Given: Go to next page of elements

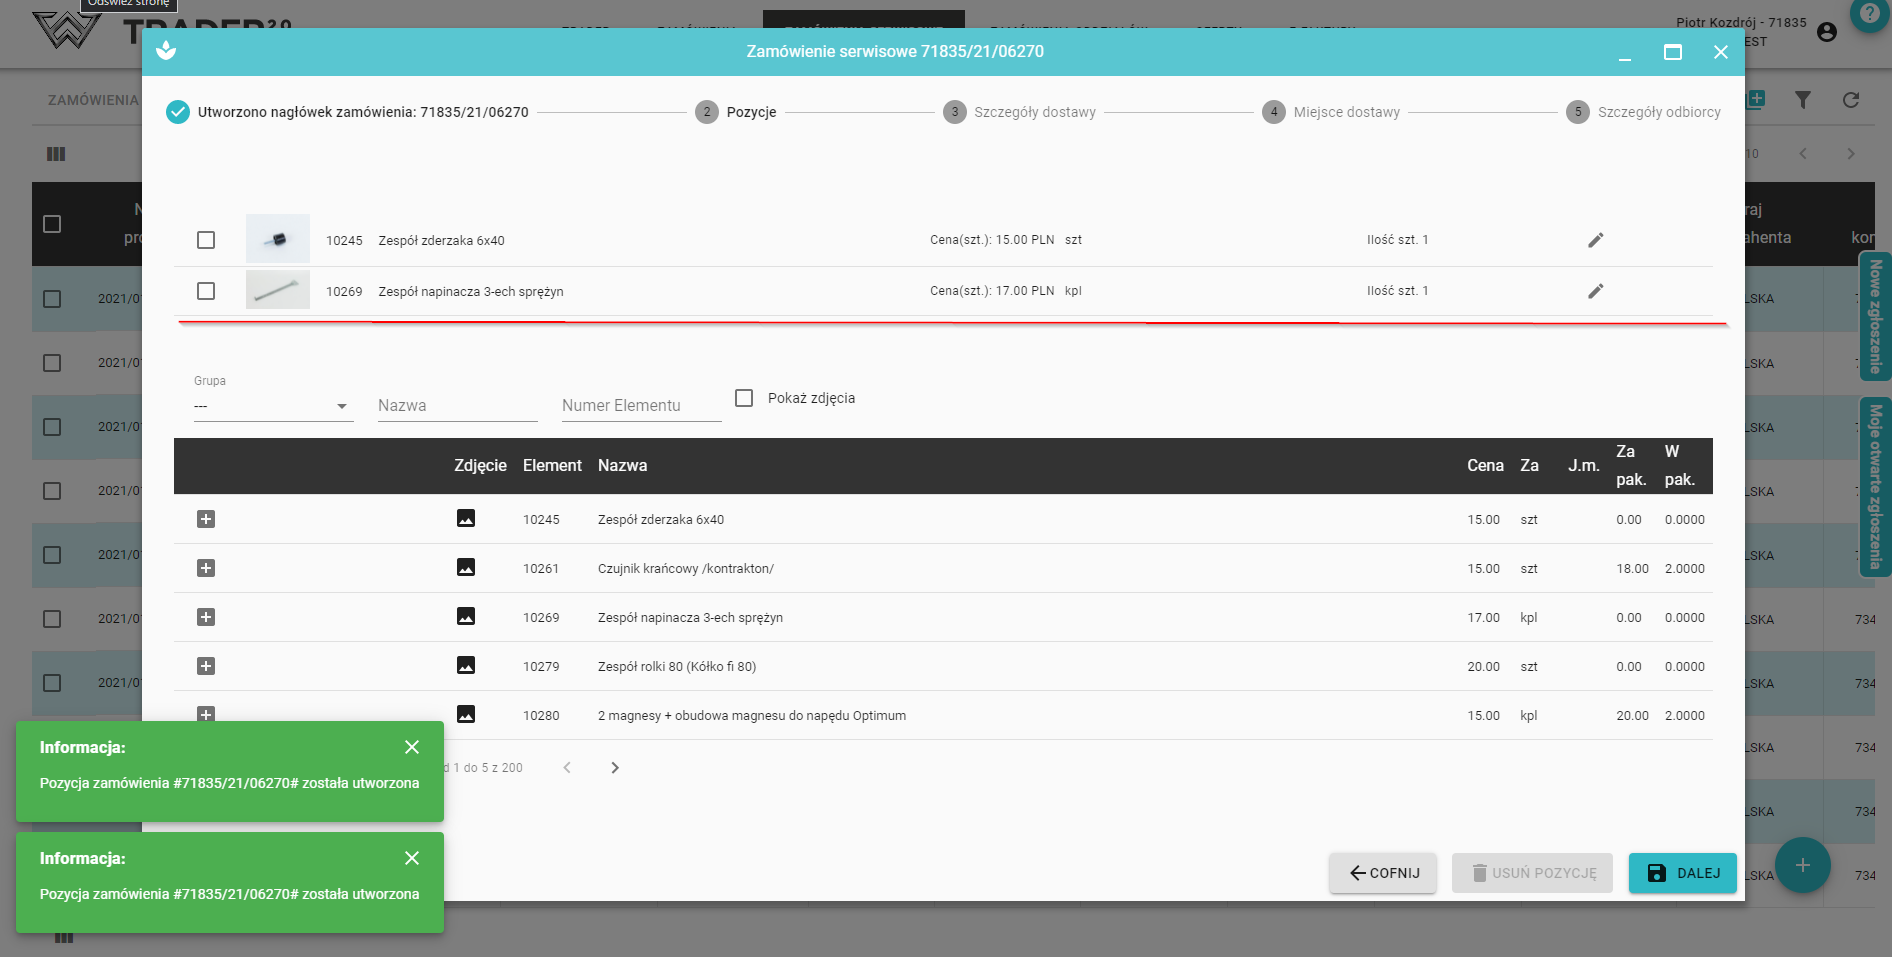Looking at the screenshot, I should click(615, 768).
